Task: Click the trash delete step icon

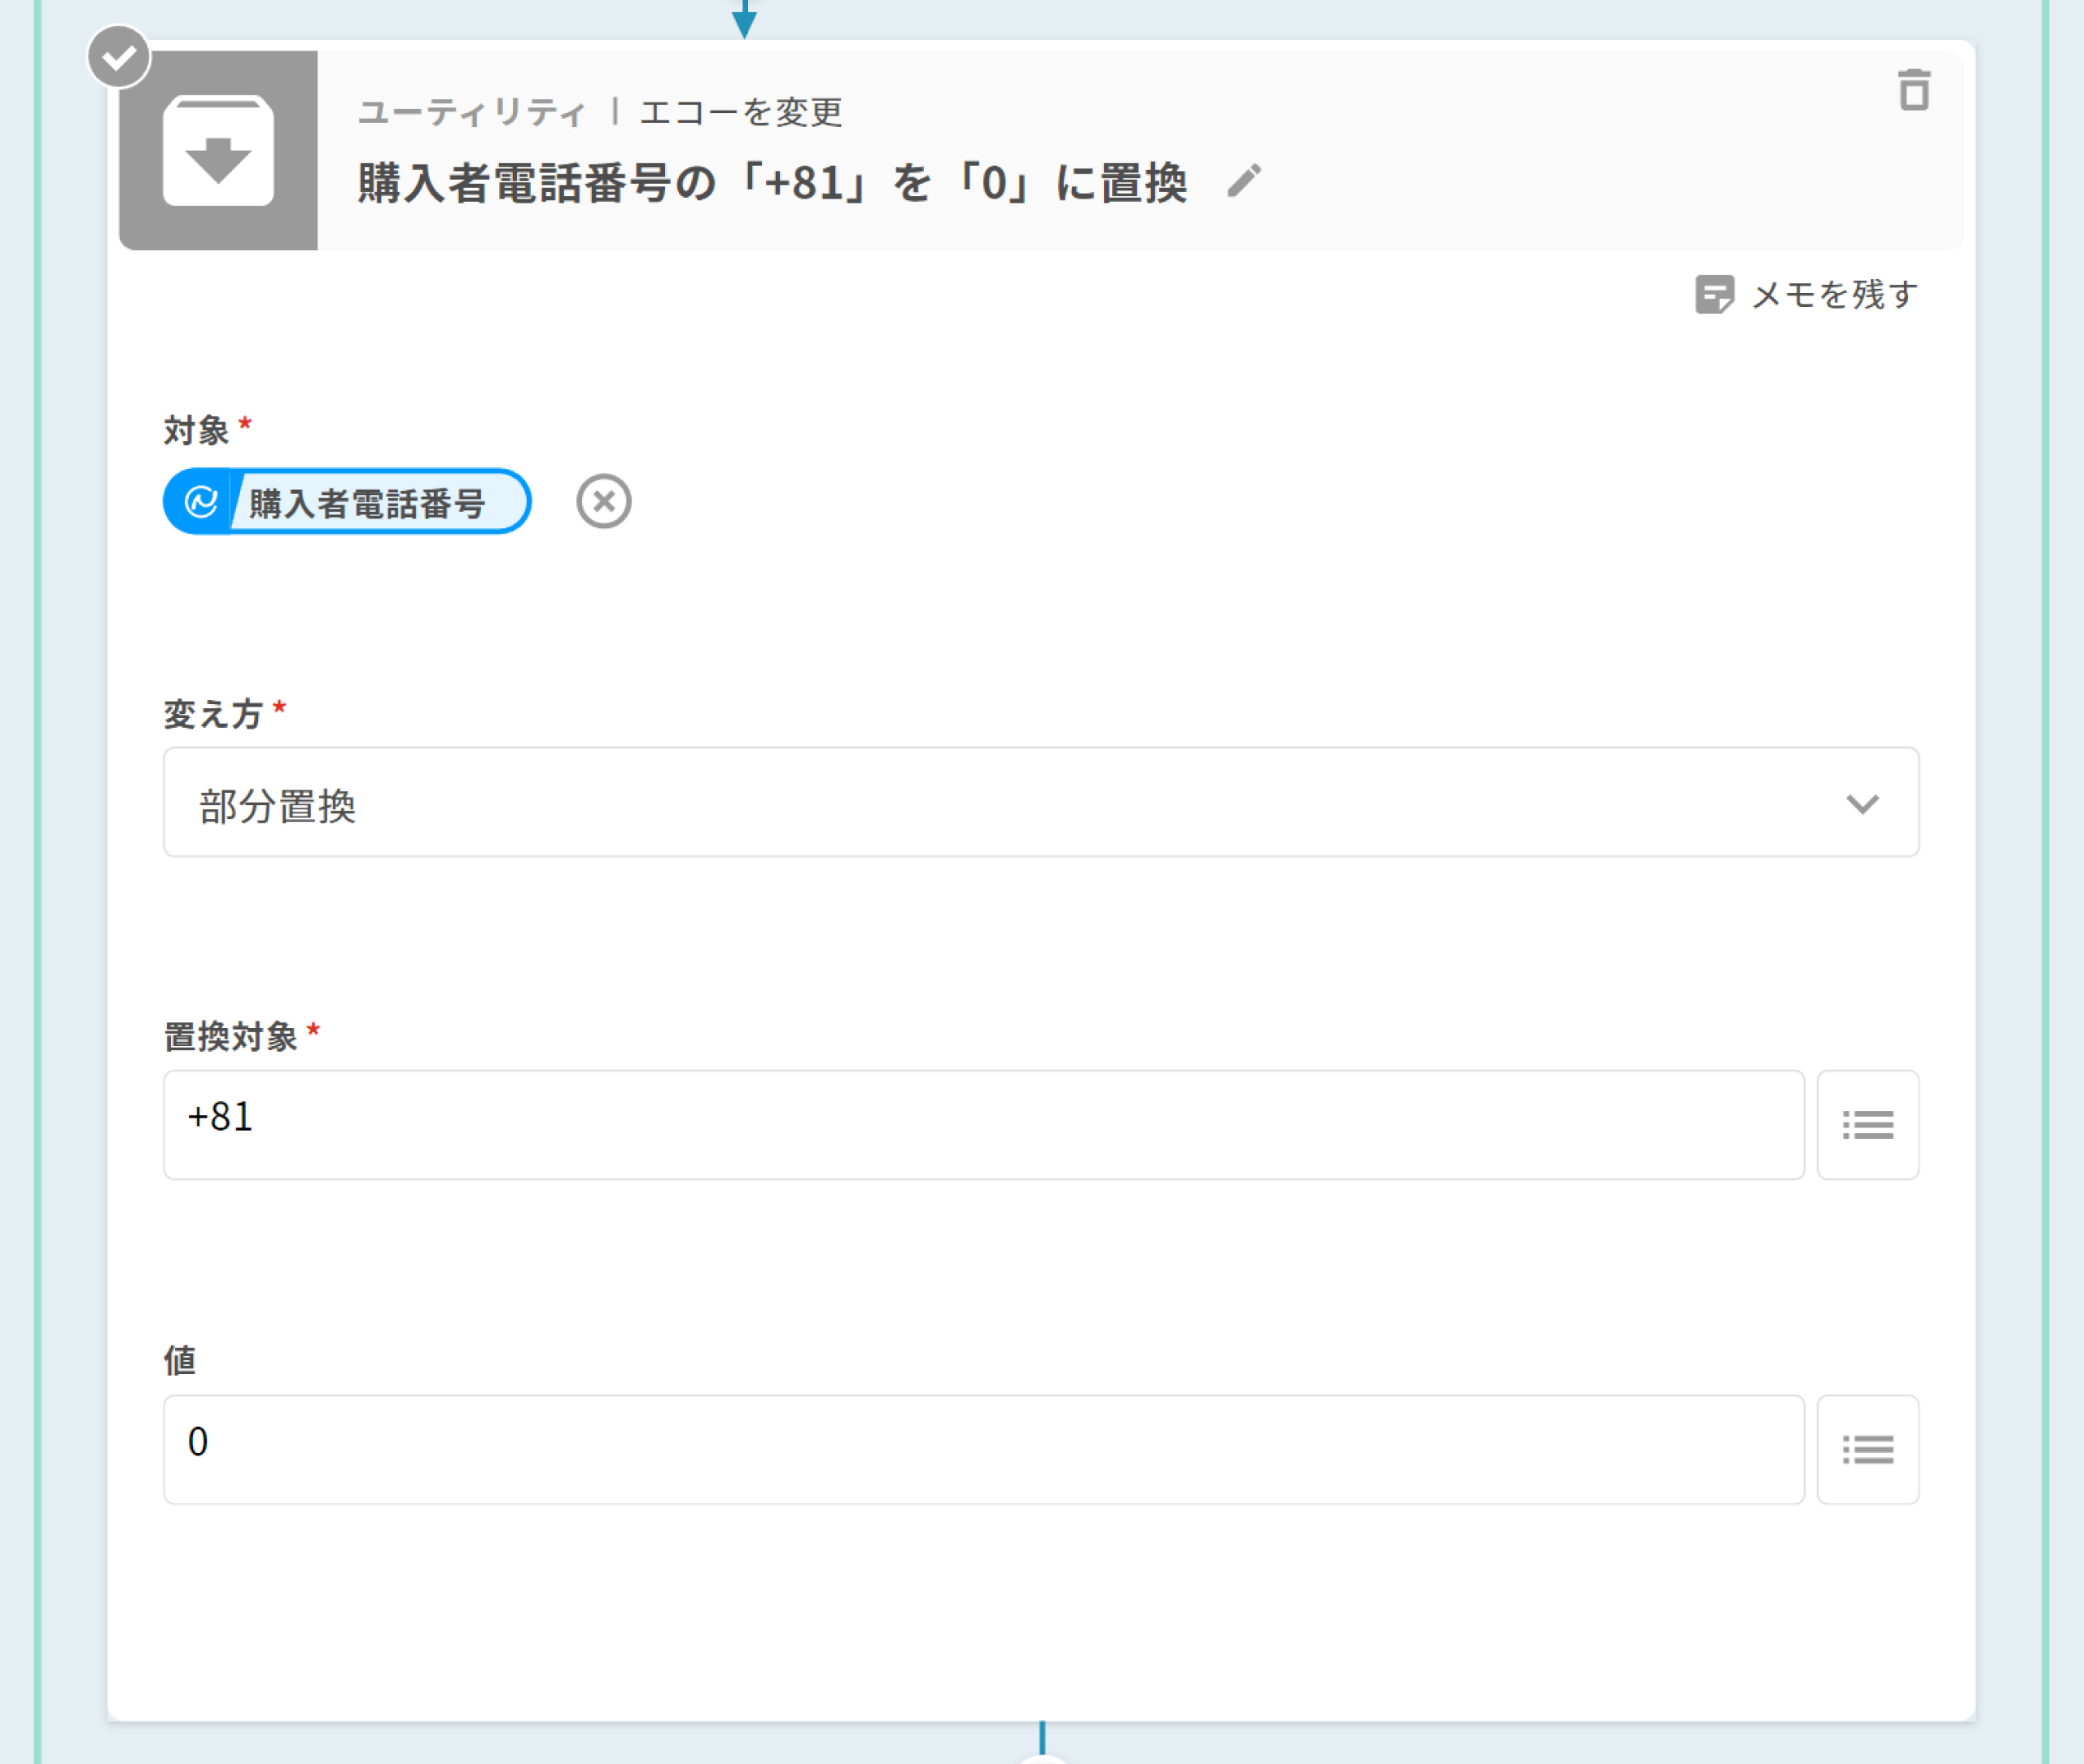Action: tap(1913, 90)
